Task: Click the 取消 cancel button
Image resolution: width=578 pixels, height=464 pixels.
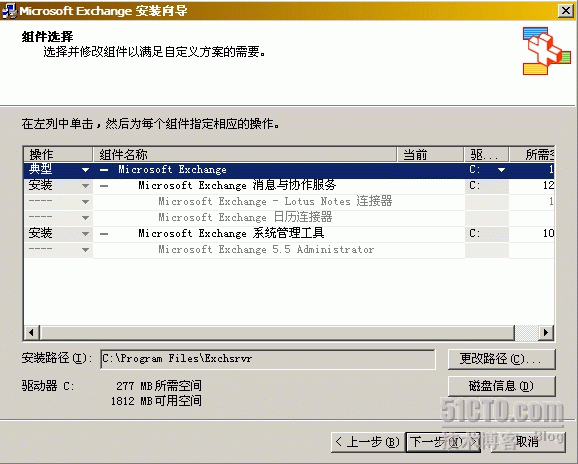Action: [x=527, y=442]
